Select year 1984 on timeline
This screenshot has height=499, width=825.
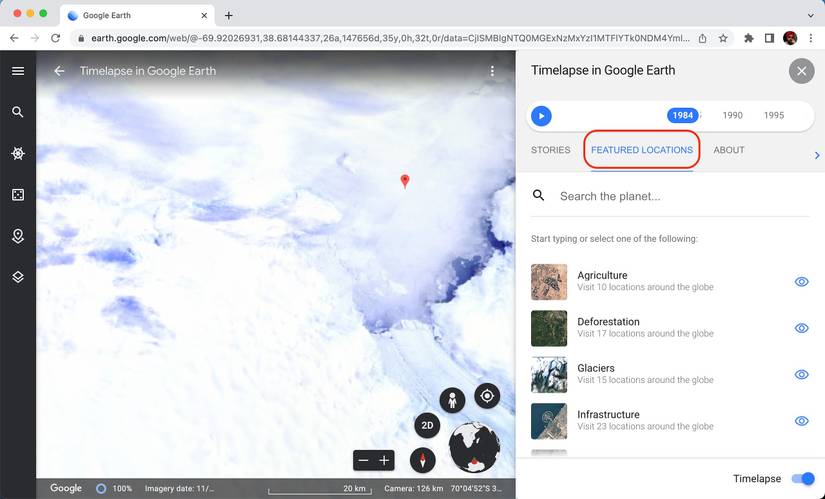click(x=682, y=115)
